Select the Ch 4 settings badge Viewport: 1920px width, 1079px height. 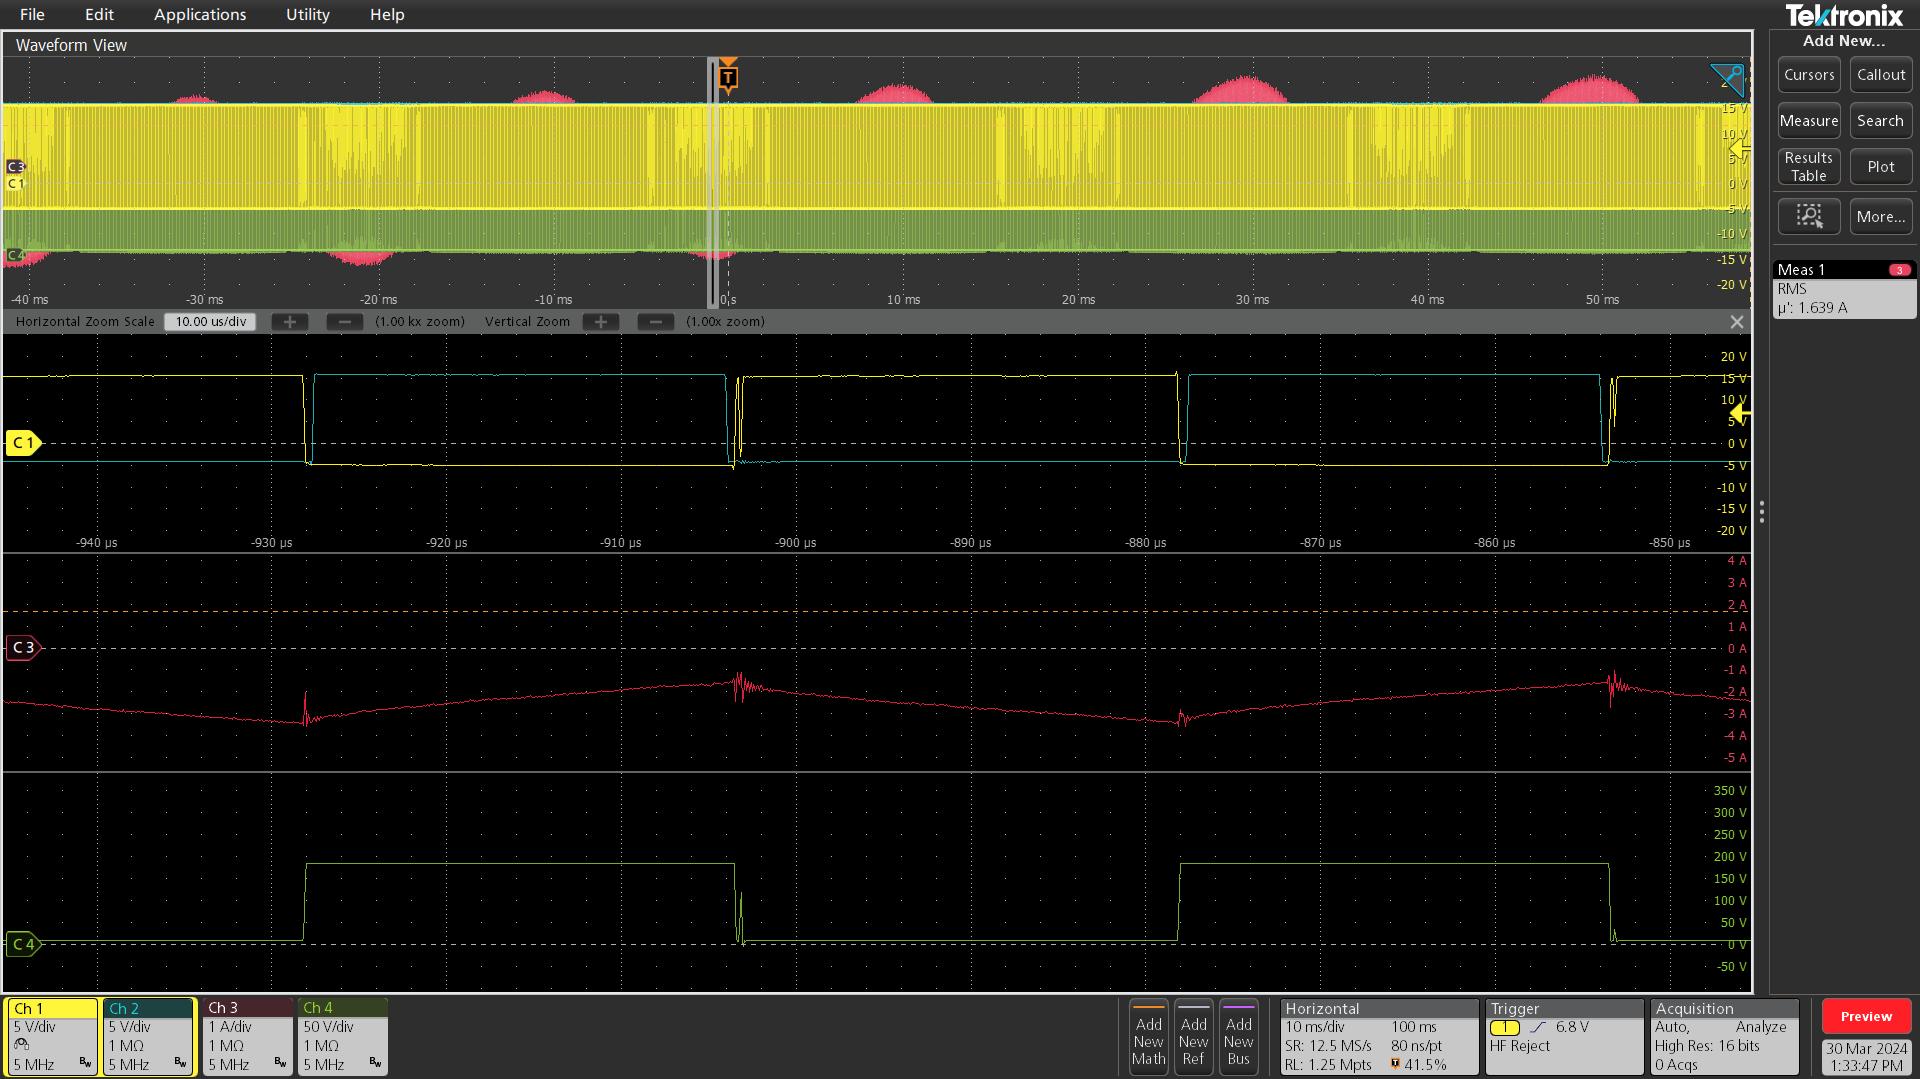(x=342, y=1036)
